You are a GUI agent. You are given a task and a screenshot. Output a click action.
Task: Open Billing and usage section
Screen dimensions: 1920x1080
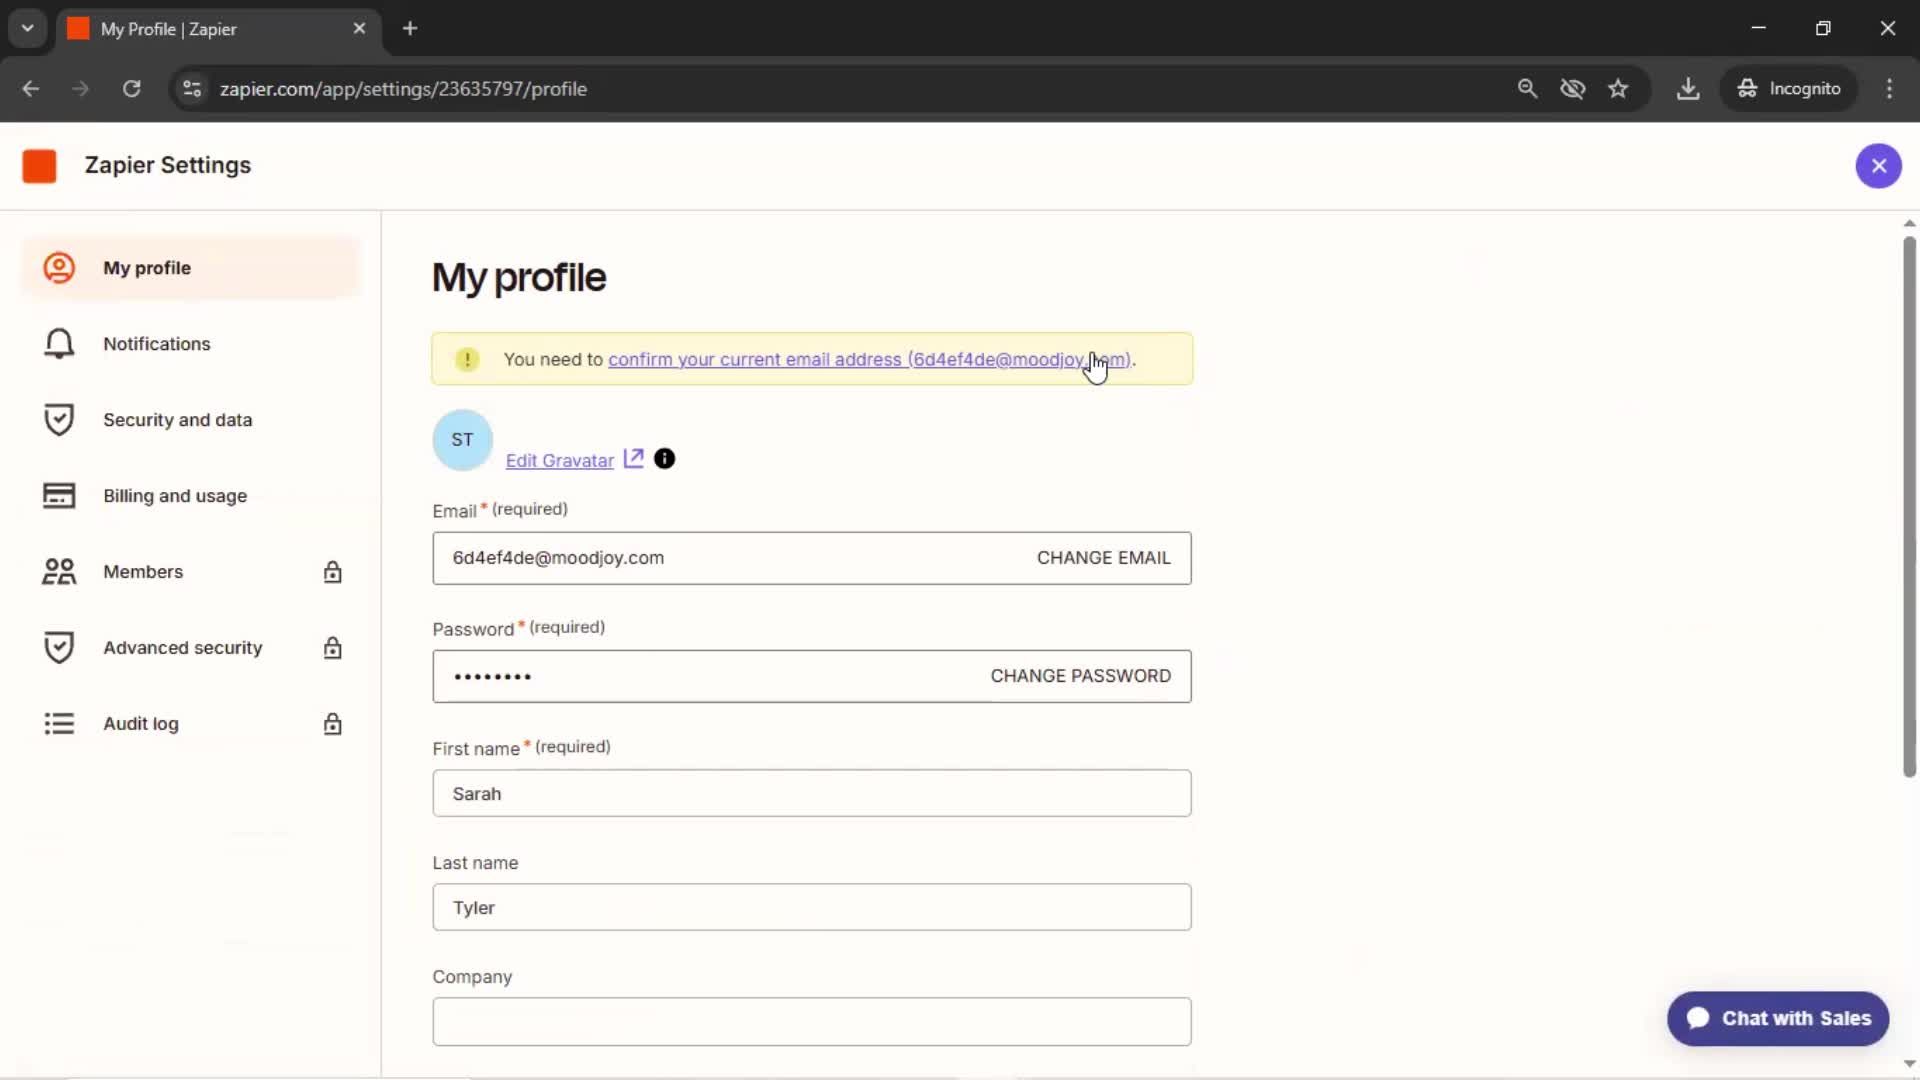pos(190,496)
